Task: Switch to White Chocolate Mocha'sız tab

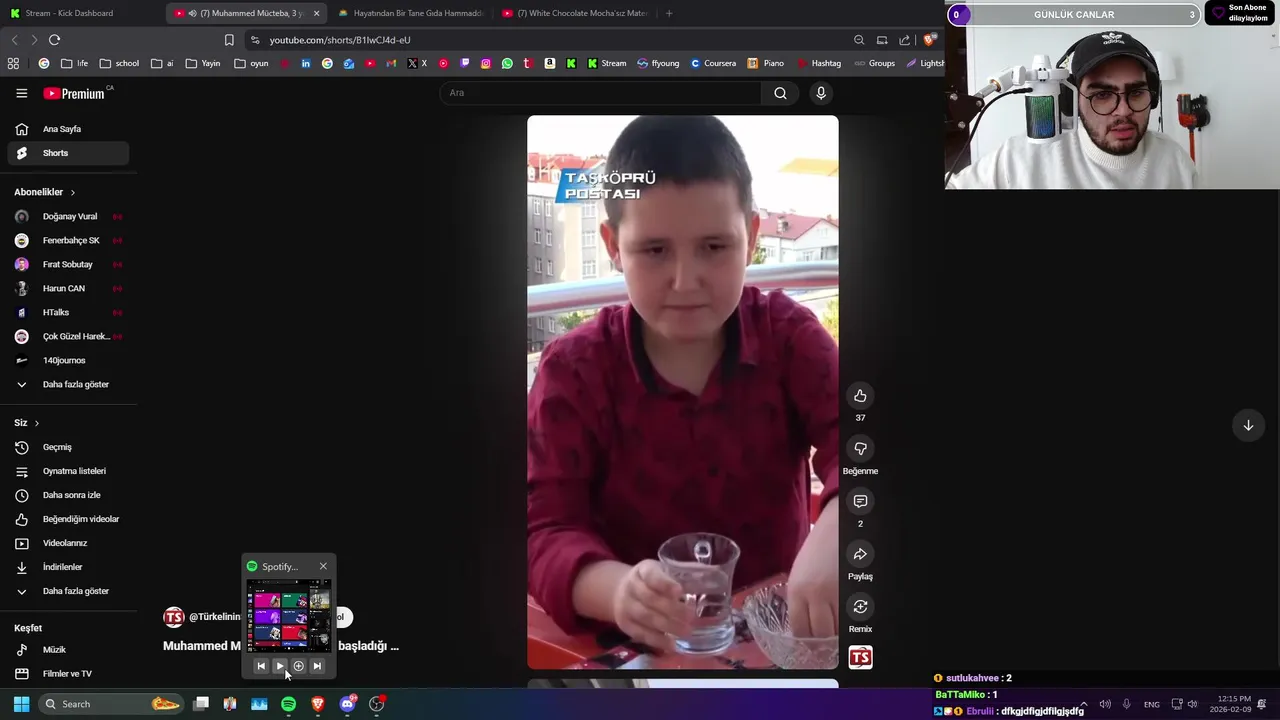Action: (x=574, y=13)
